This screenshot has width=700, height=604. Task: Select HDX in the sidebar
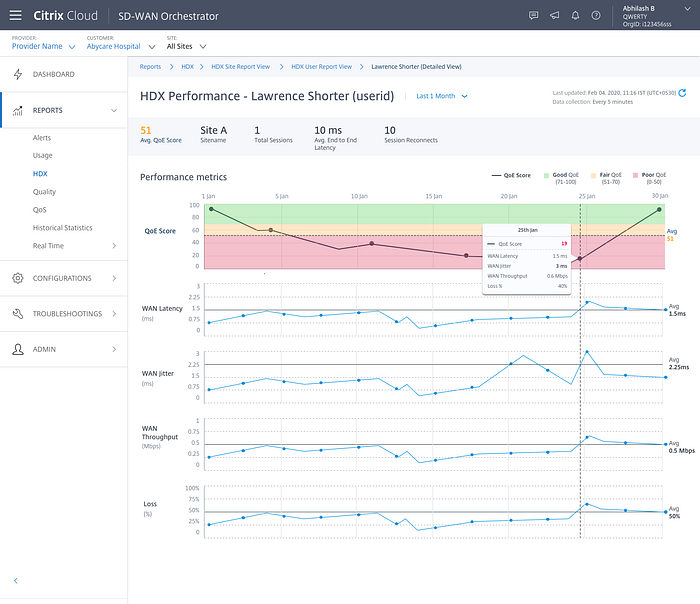(40, 174)
